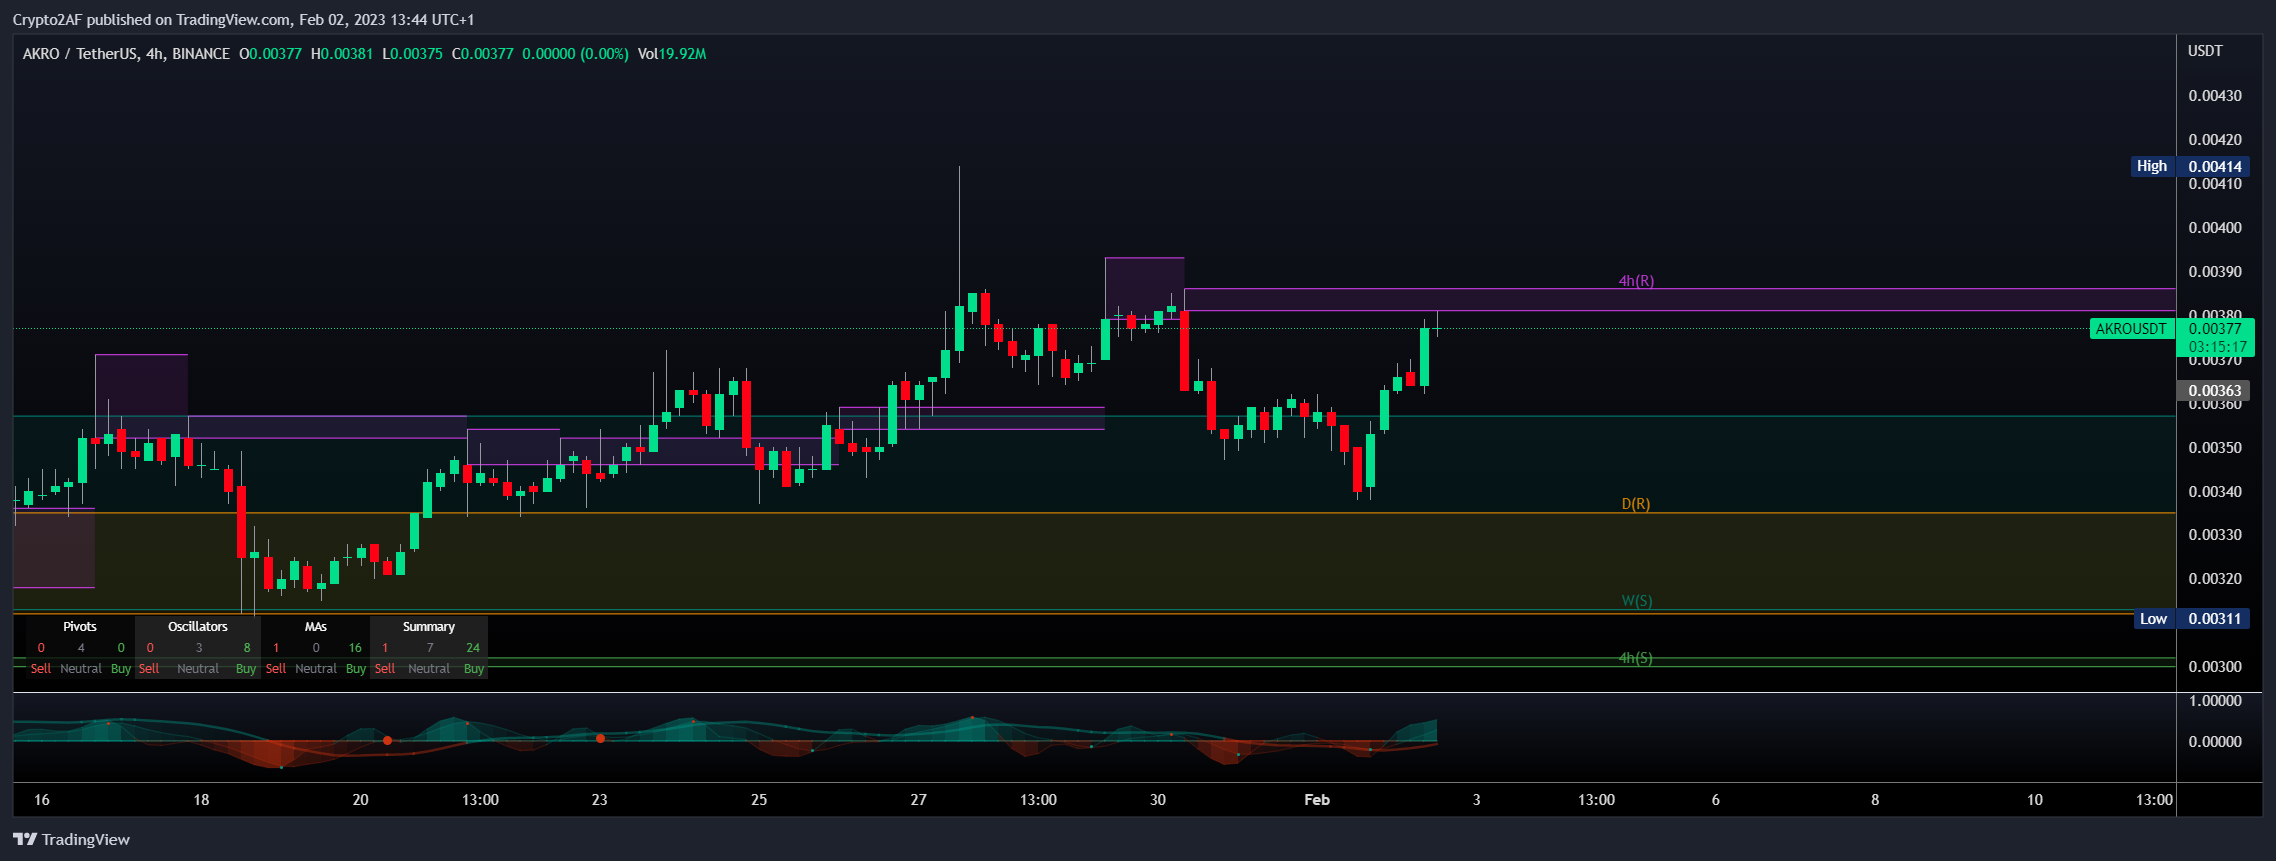The height and width of the screenshot is (861, 2276).
Task: Click the Neutral label in the MAs column
Action: tap(316, 669)
